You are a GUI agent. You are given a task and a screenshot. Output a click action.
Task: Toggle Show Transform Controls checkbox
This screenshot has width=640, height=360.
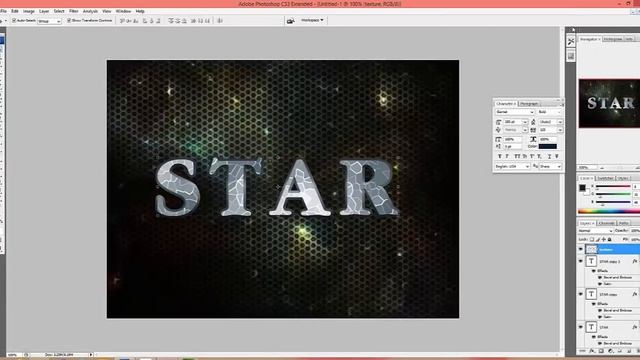coord(69,20)
